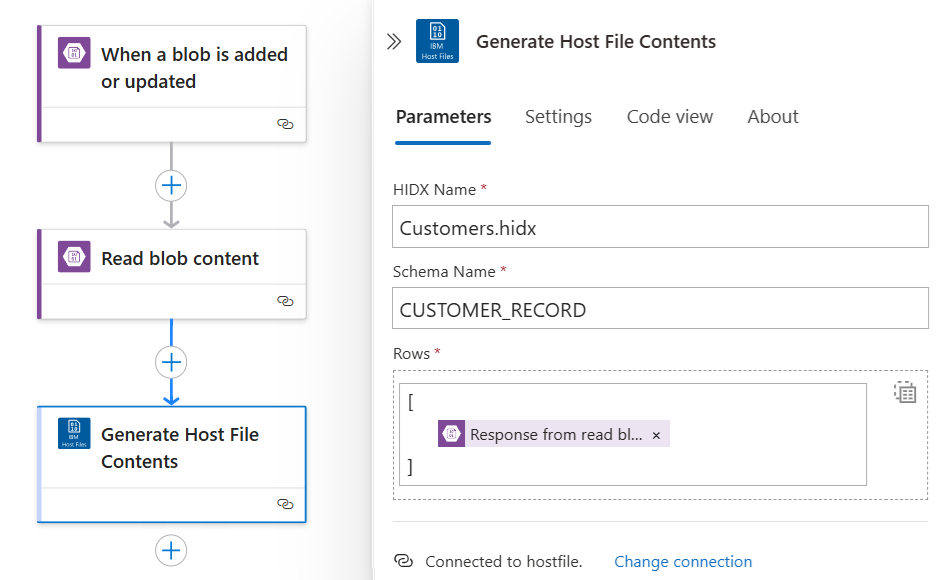Click connection link icon on Generate Host File card
This screenshot has height=580, width=950.
285,504
